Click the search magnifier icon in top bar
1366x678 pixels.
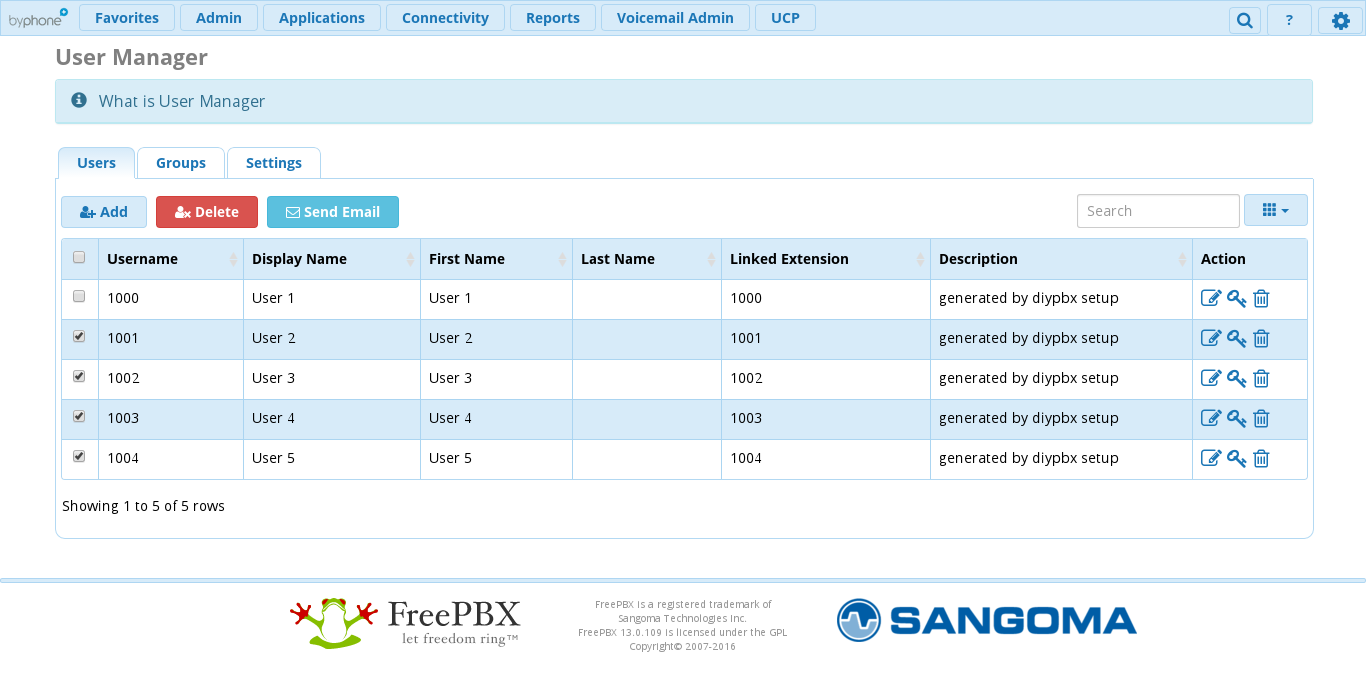click(1244, 20)
